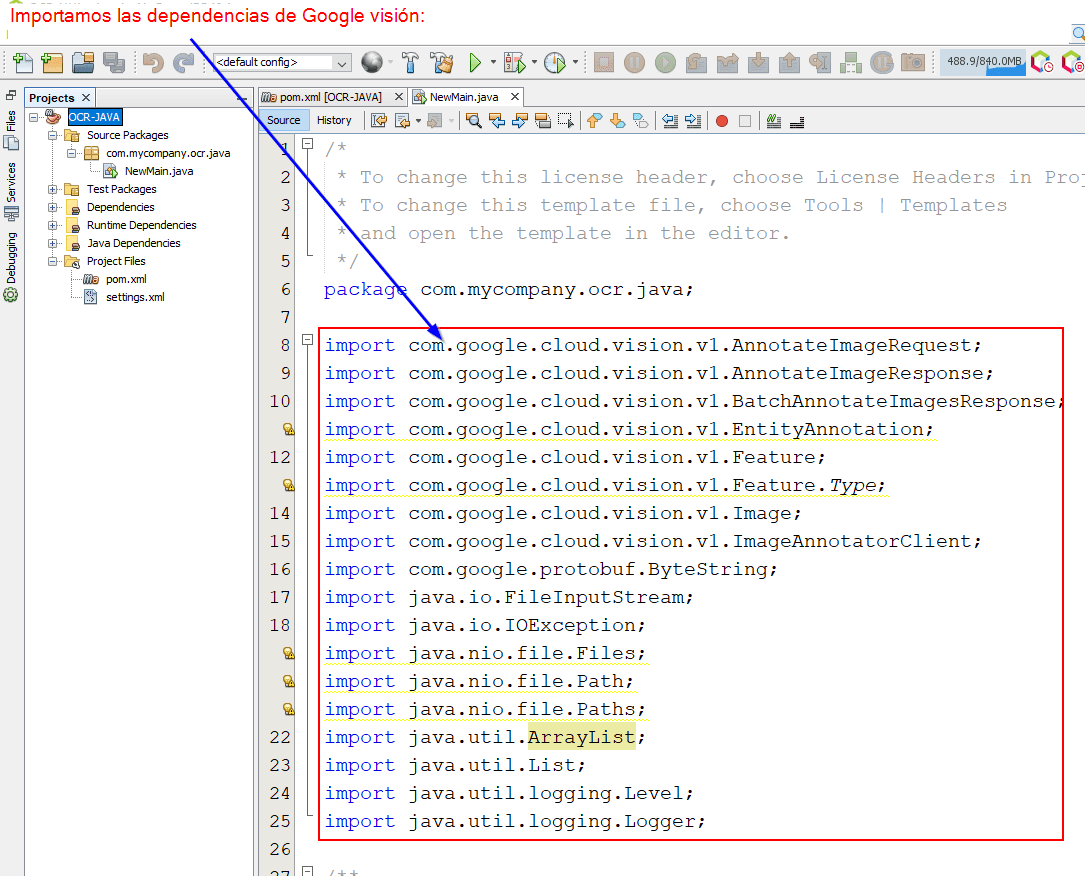This screenshot has width=1085, height=876.
Task: Select settings.xml in Project Files
Action: [135, 297]
